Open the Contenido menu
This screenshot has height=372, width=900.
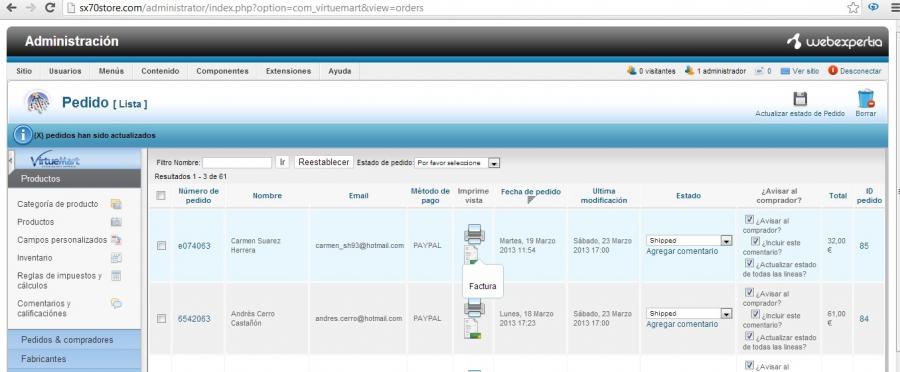[x=160, y=71]
